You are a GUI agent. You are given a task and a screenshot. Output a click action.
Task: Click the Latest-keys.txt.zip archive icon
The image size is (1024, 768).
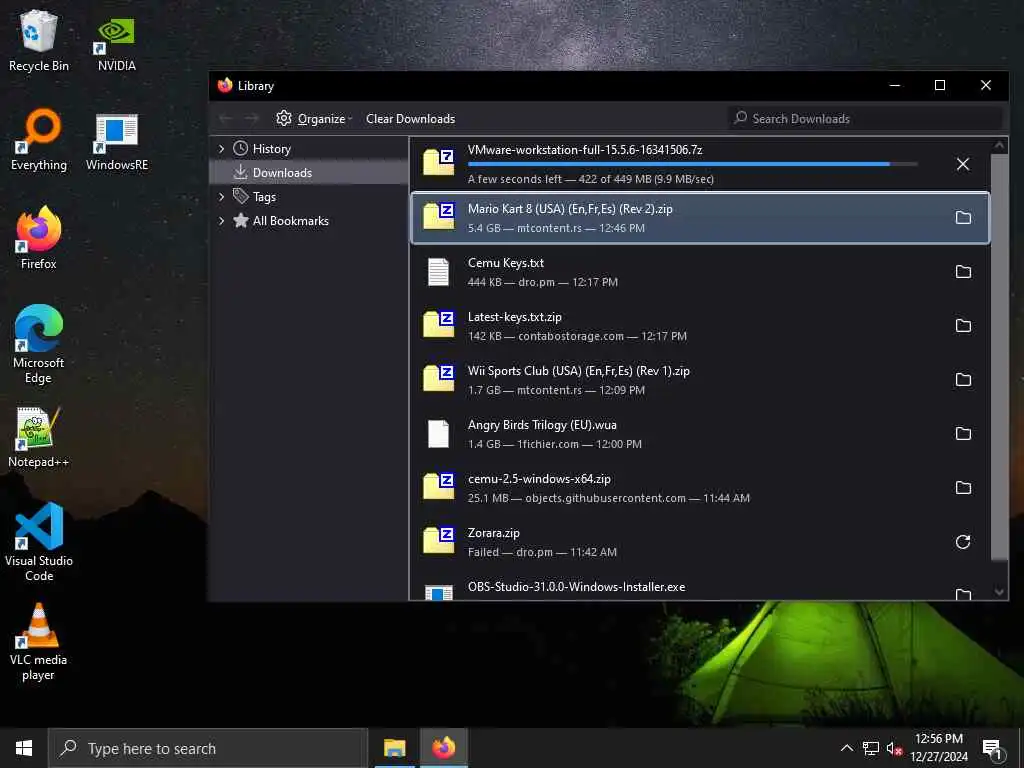coord(438,325)
